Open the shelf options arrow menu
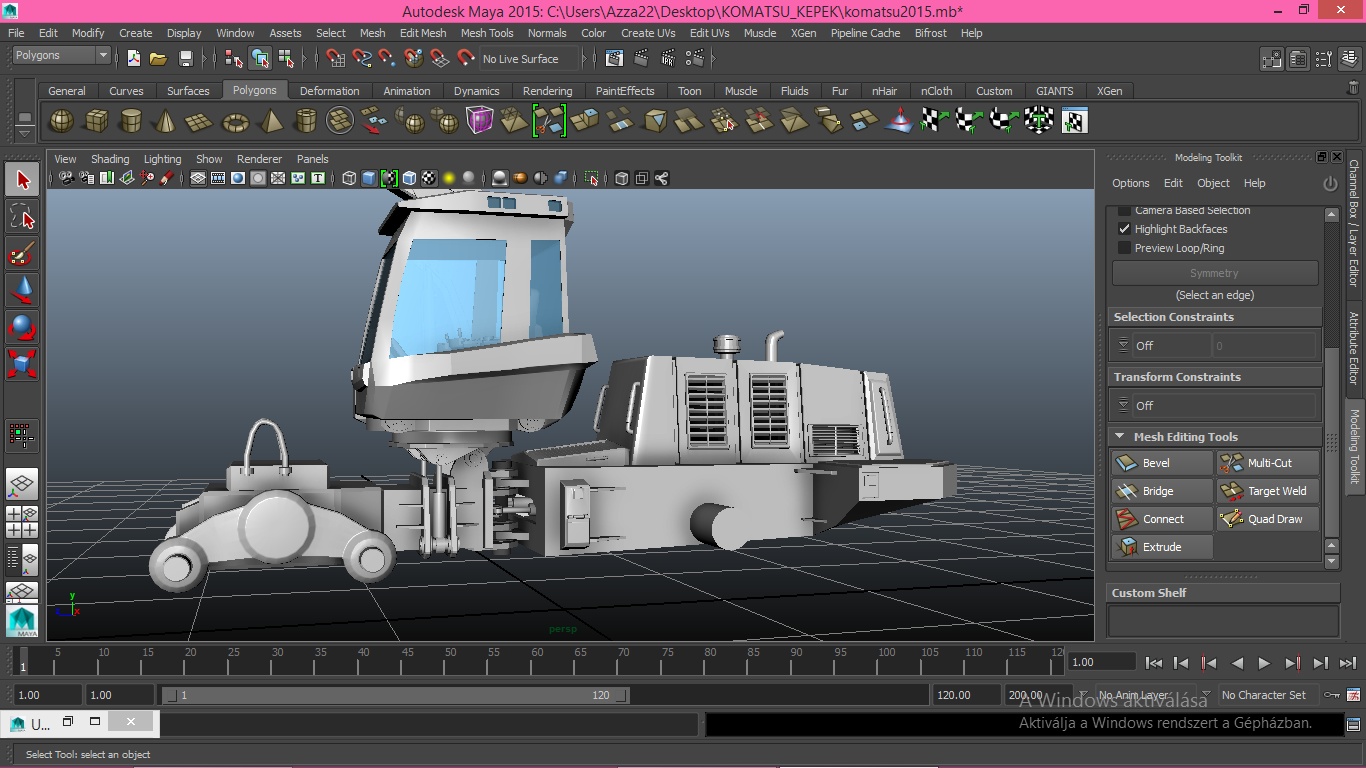The image size is (1366, 768). [x=25, y=131]
